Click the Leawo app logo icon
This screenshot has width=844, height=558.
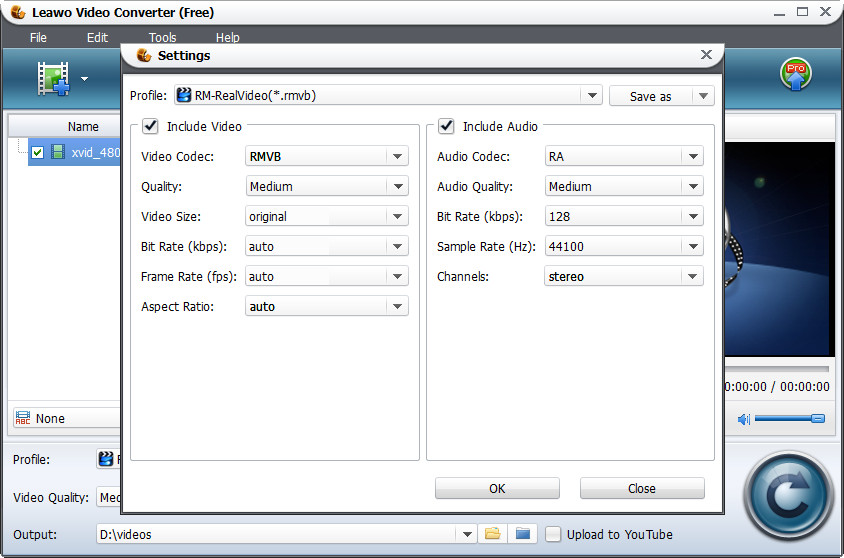pyautogui.click(x=18, y=12)
